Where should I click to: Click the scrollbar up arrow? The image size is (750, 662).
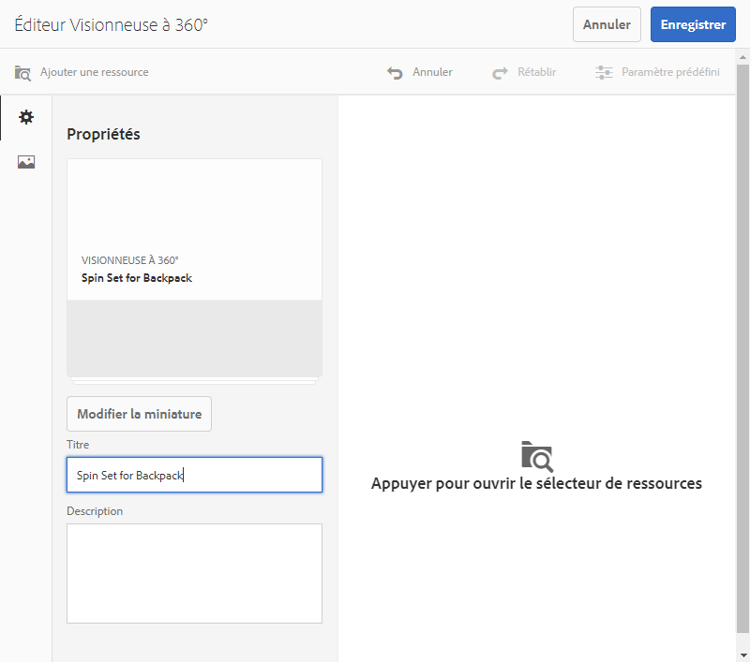click(742, 57)
